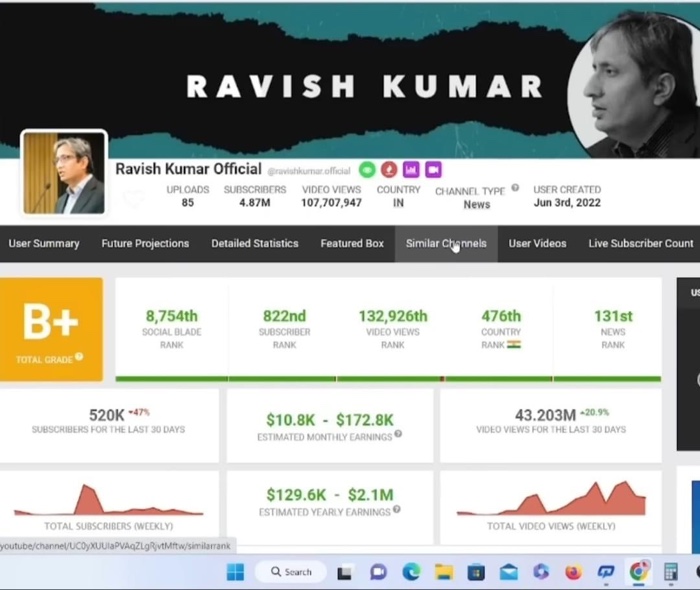This screenshot has width=700, height=590.
Task: Click the B+ Total Grade box
Action: (51, 329)
